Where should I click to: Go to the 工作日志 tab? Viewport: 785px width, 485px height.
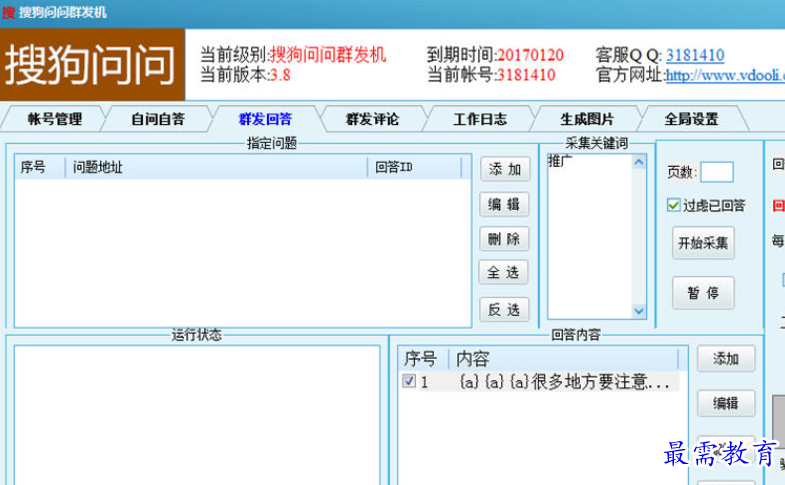tap(480, 119)
